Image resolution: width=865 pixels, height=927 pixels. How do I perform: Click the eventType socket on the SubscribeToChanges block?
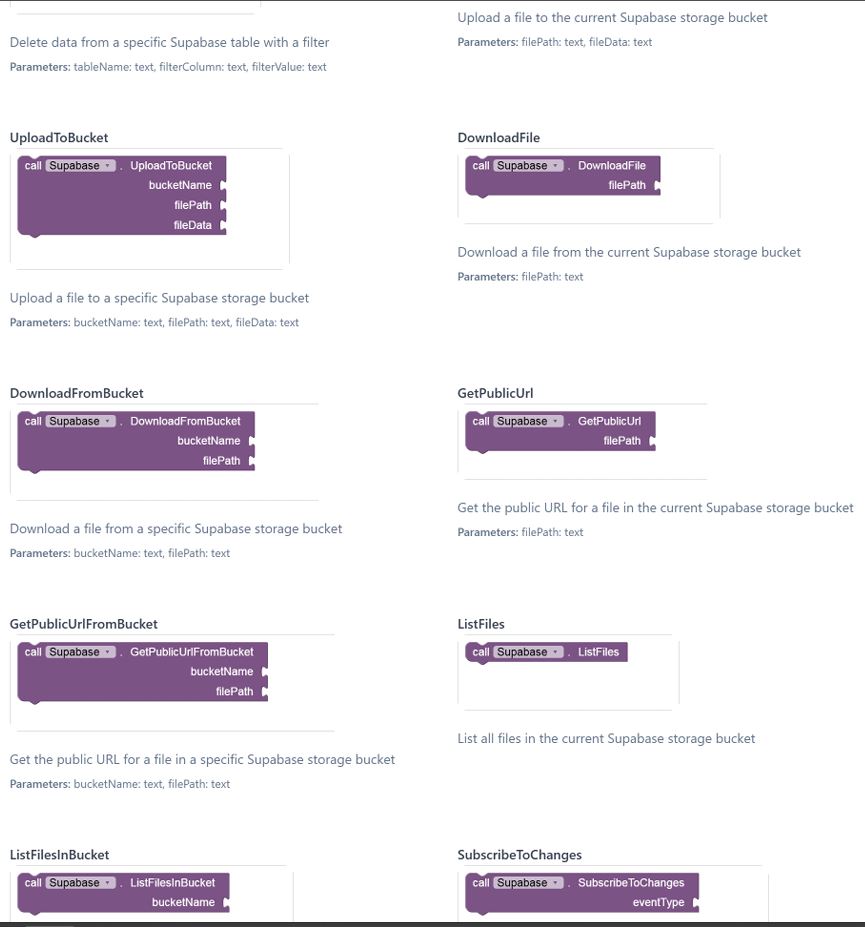(x=695, y=903)
